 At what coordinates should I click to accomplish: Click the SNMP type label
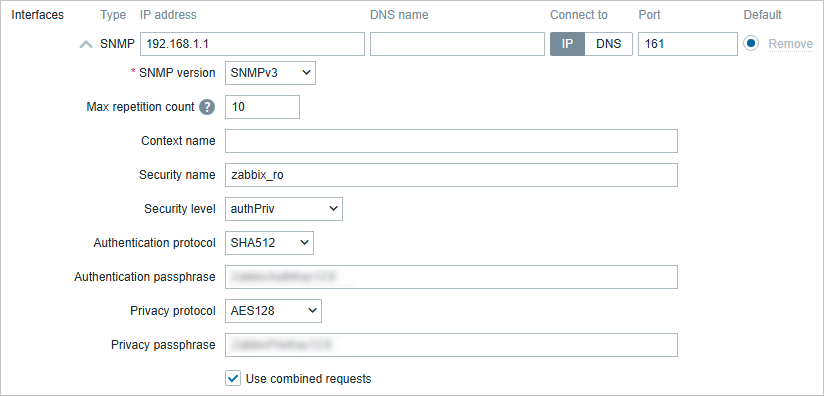point(118,44)
